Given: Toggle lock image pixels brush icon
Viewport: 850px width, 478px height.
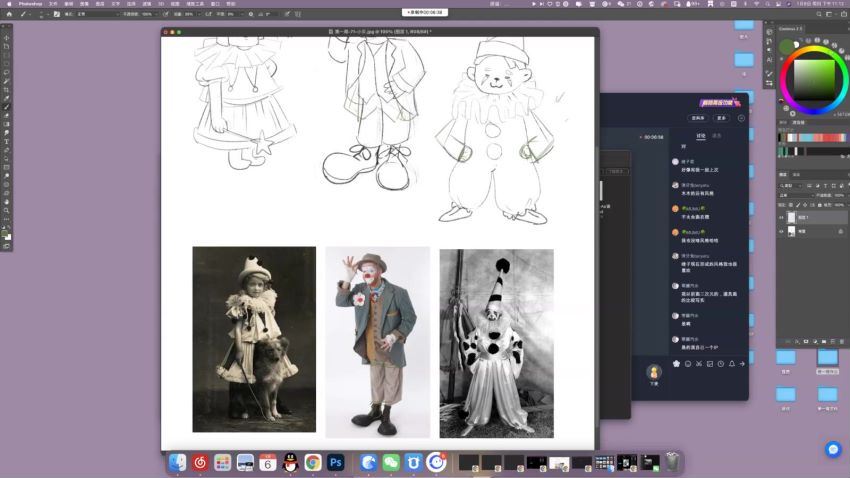Looking at the screenshot, I should (x=798, y=205).
